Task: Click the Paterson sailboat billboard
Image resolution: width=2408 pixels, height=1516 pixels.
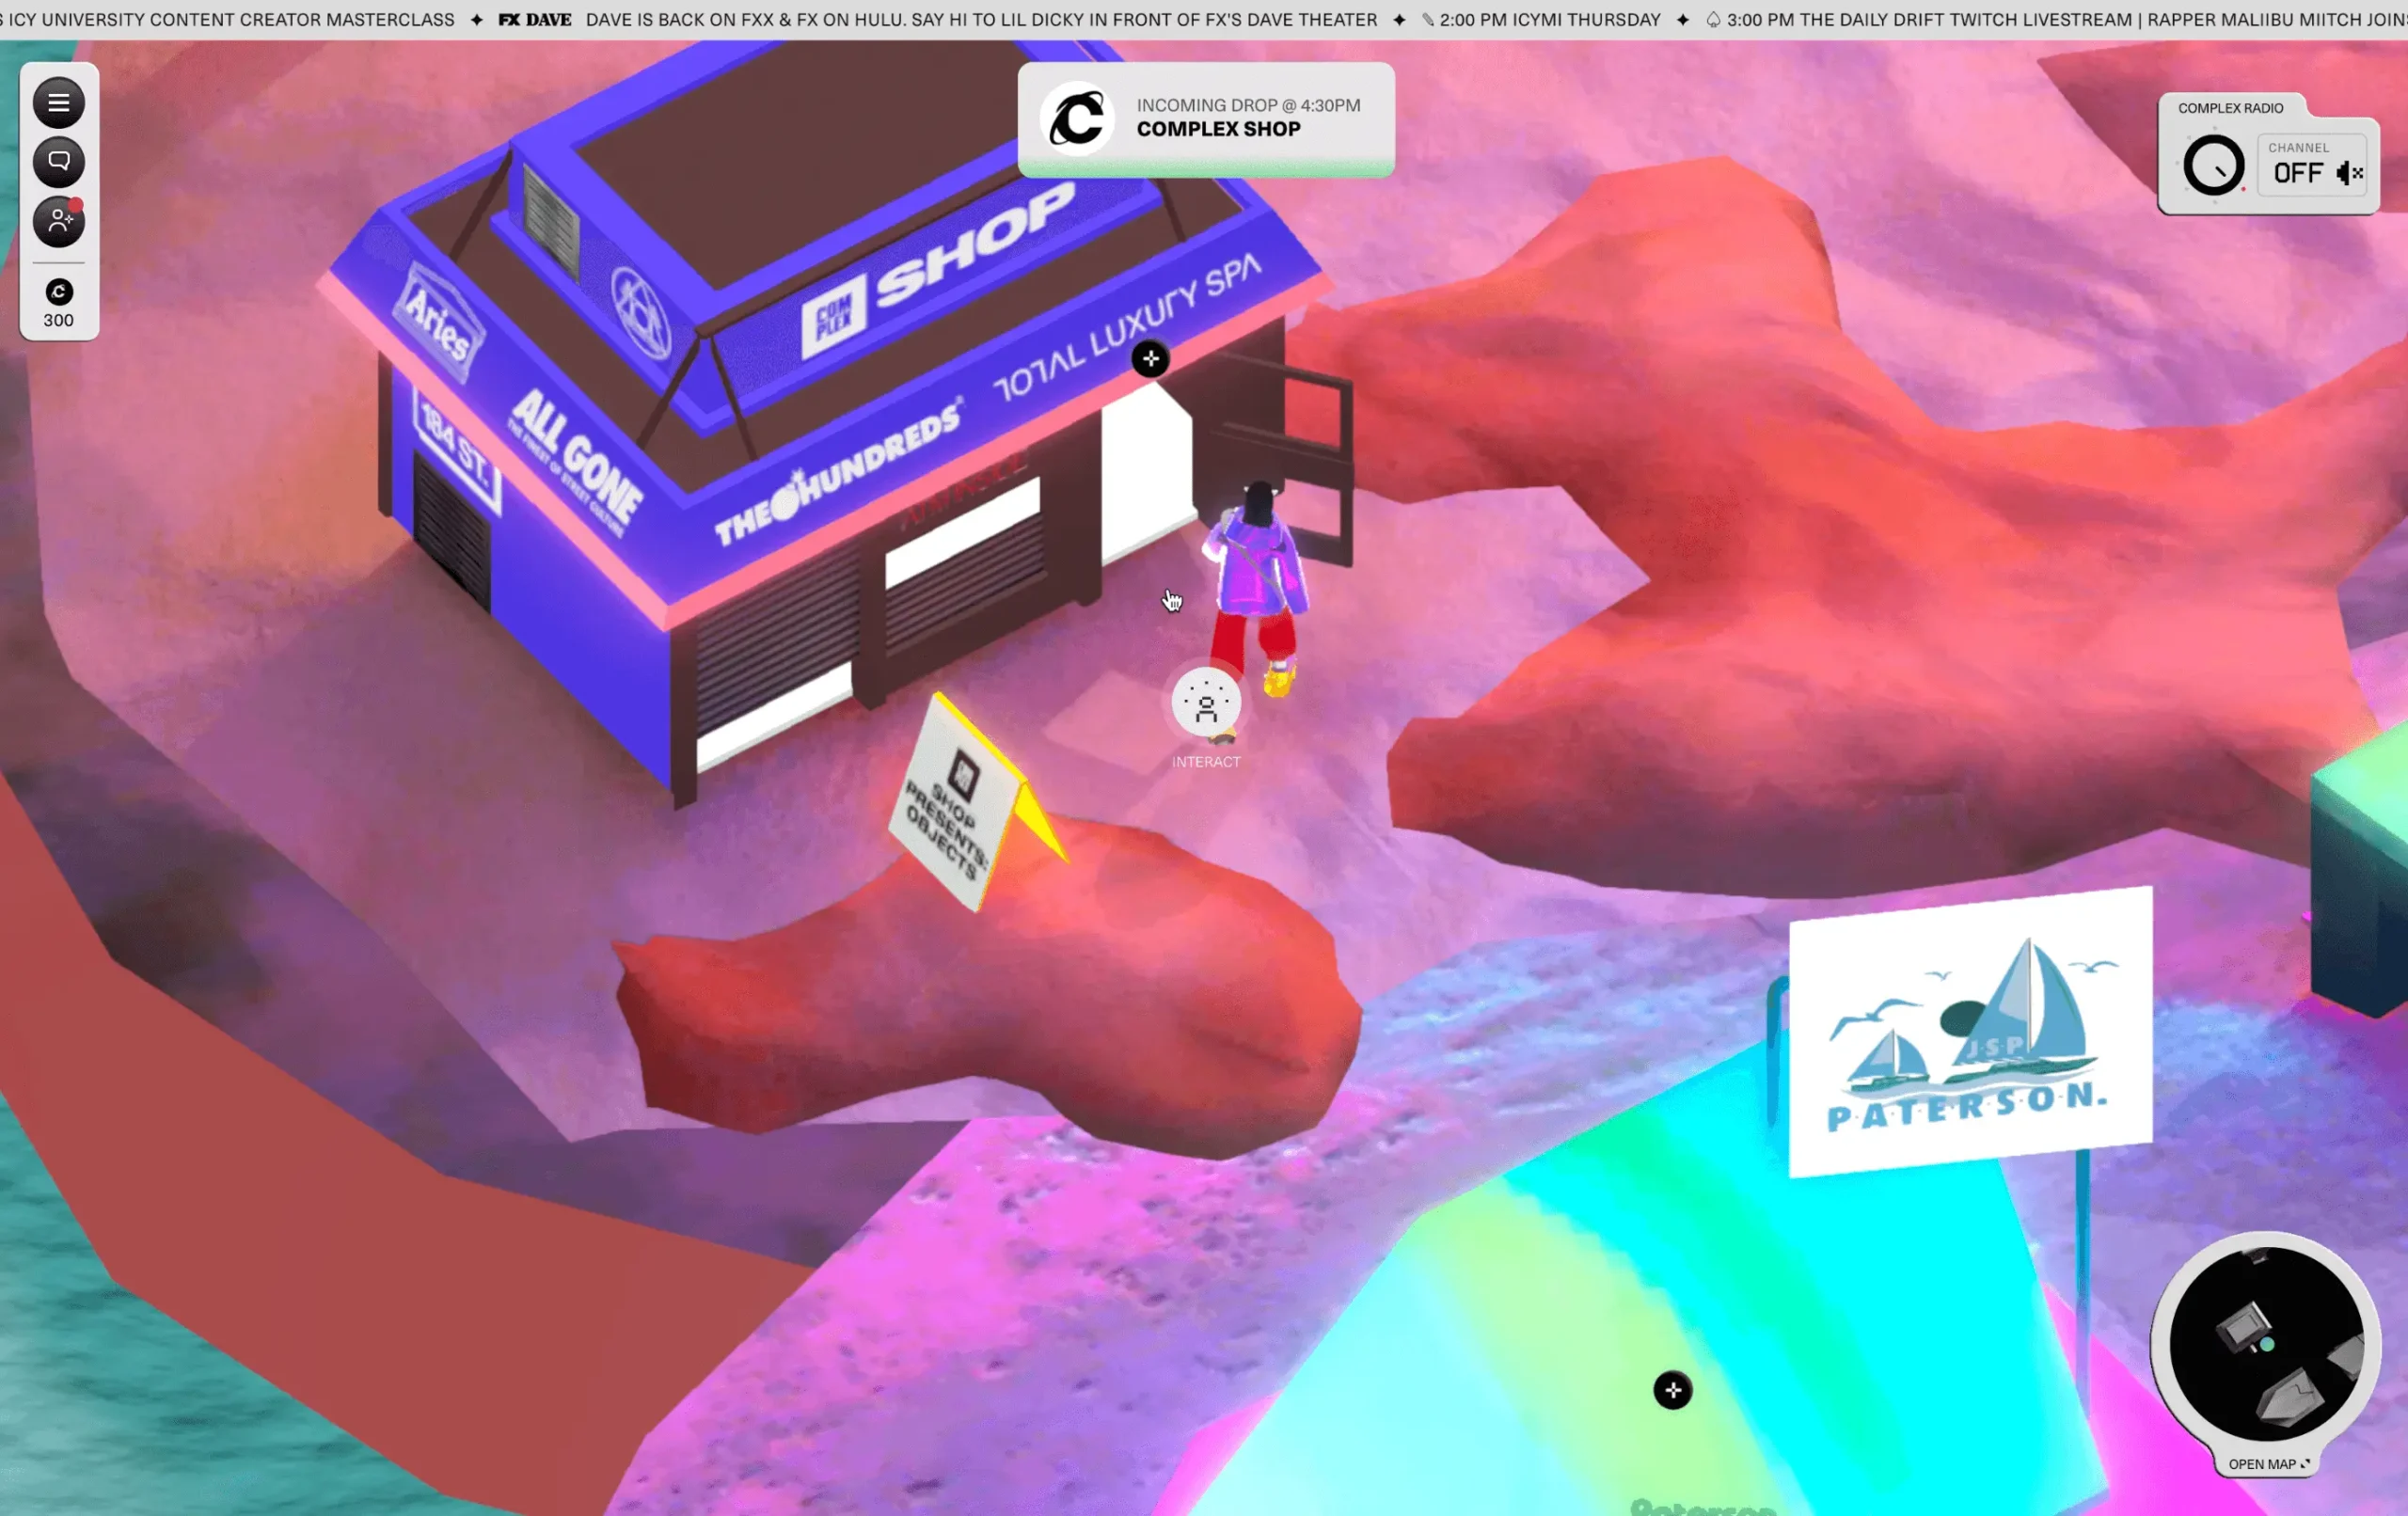Action: coord(1969,1033)
